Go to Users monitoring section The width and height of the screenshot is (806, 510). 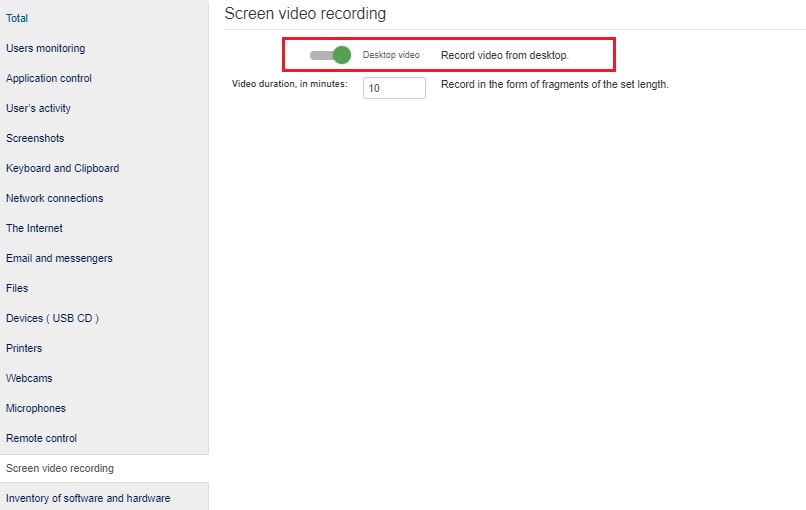pos(45,48)
